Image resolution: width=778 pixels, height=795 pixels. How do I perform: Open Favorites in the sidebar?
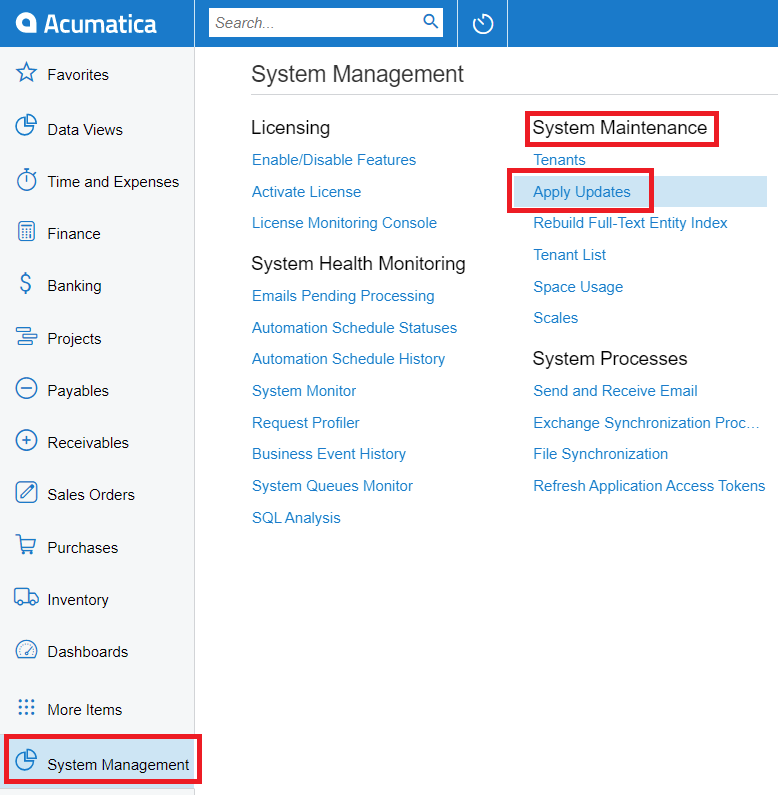[78, 75]
